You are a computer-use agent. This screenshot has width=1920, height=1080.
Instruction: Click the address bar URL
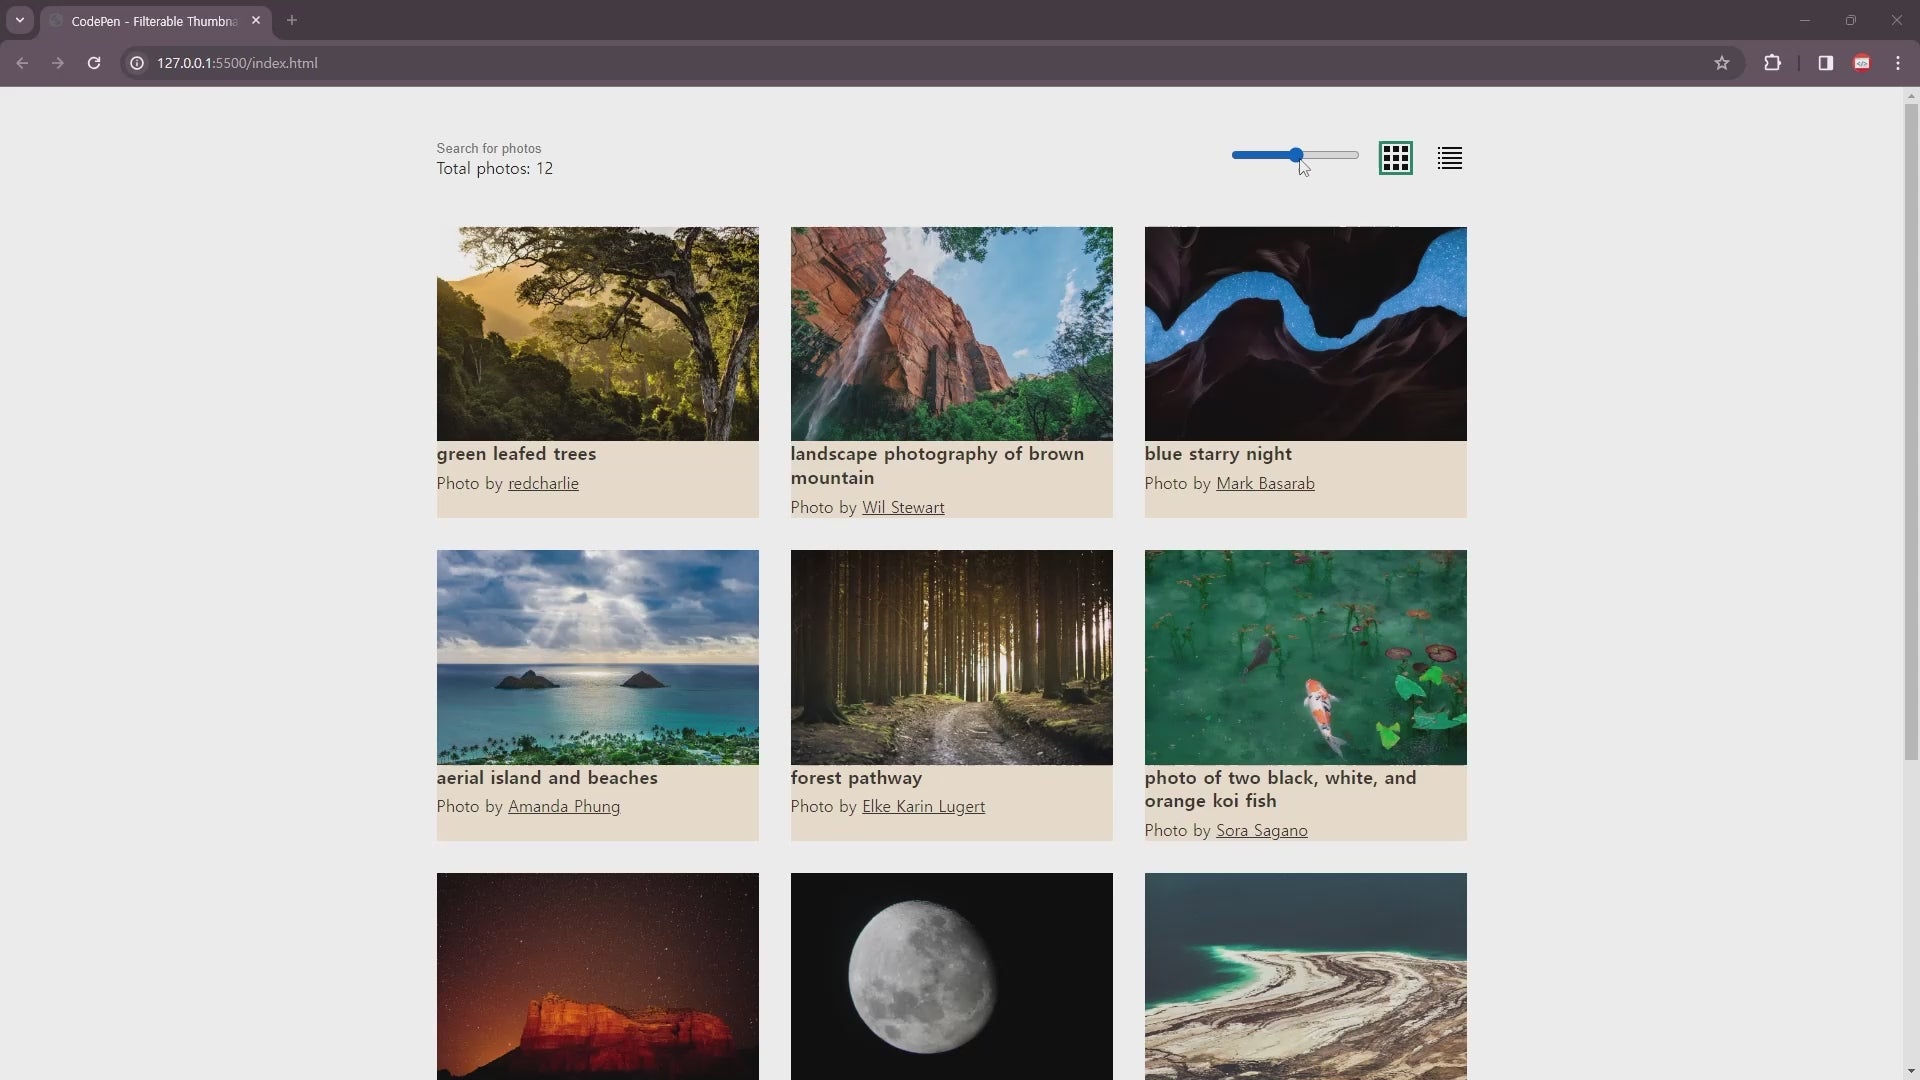[237, 63]
